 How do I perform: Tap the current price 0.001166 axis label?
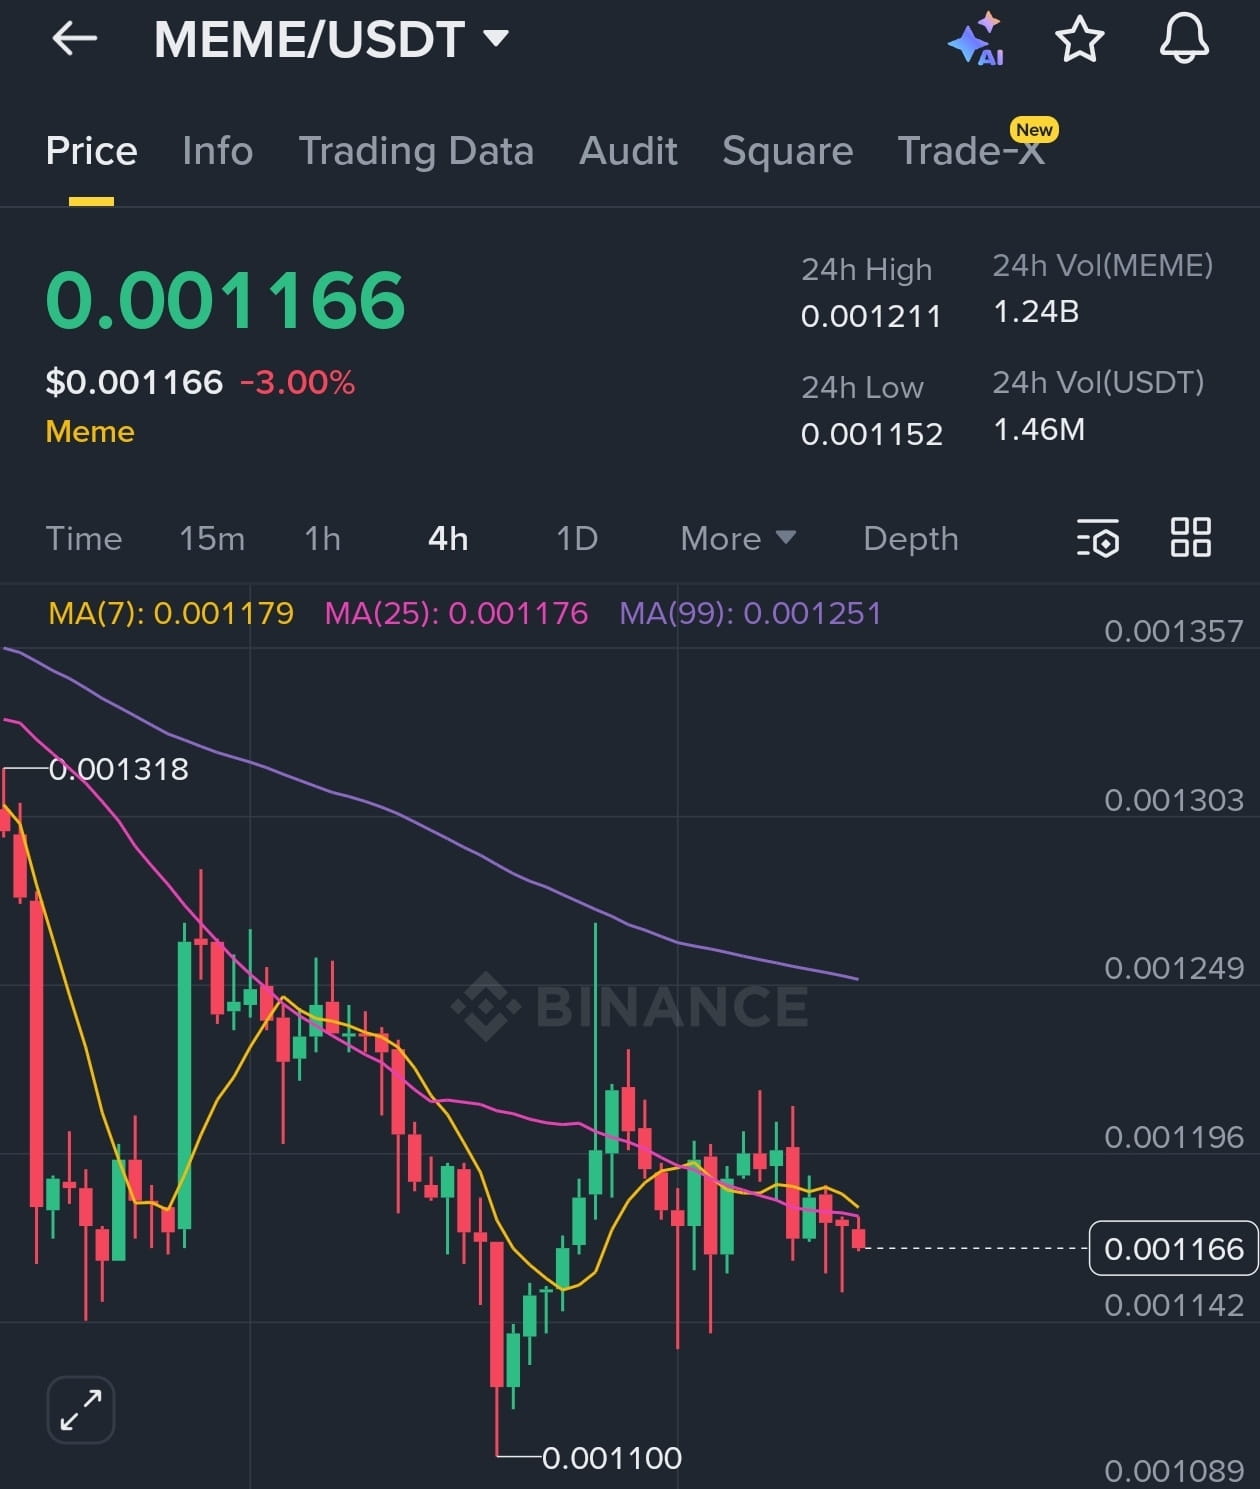[1173, 1249]
